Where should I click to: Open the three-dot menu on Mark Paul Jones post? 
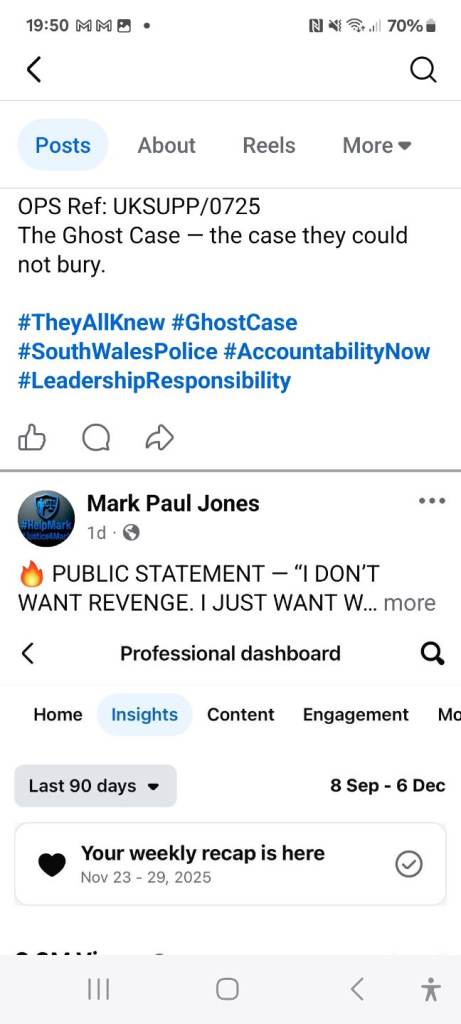pyautogui.click(x=432, y=502)
